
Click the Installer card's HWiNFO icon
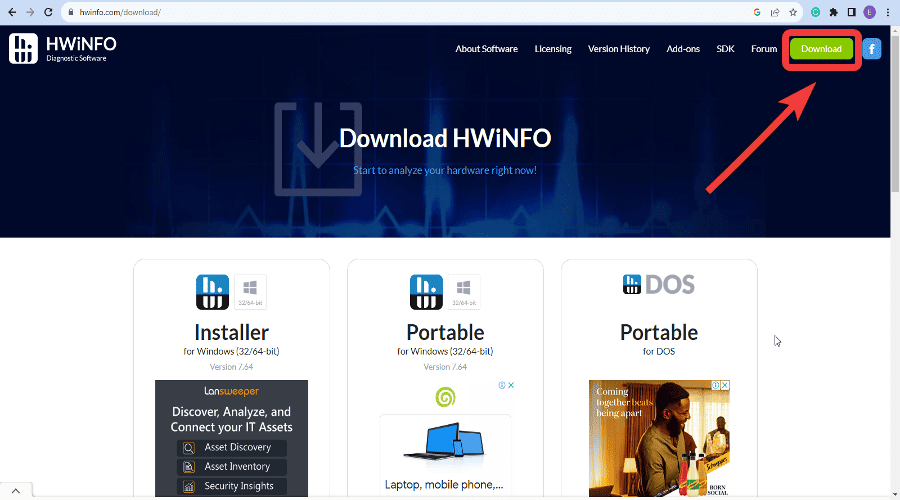tap(212, 292)
